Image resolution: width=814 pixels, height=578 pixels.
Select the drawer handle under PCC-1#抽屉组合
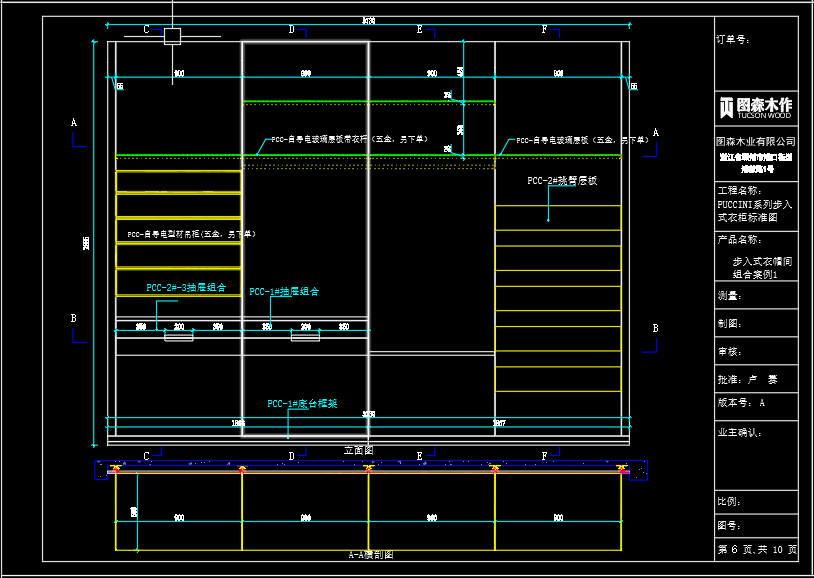point(305,336)
